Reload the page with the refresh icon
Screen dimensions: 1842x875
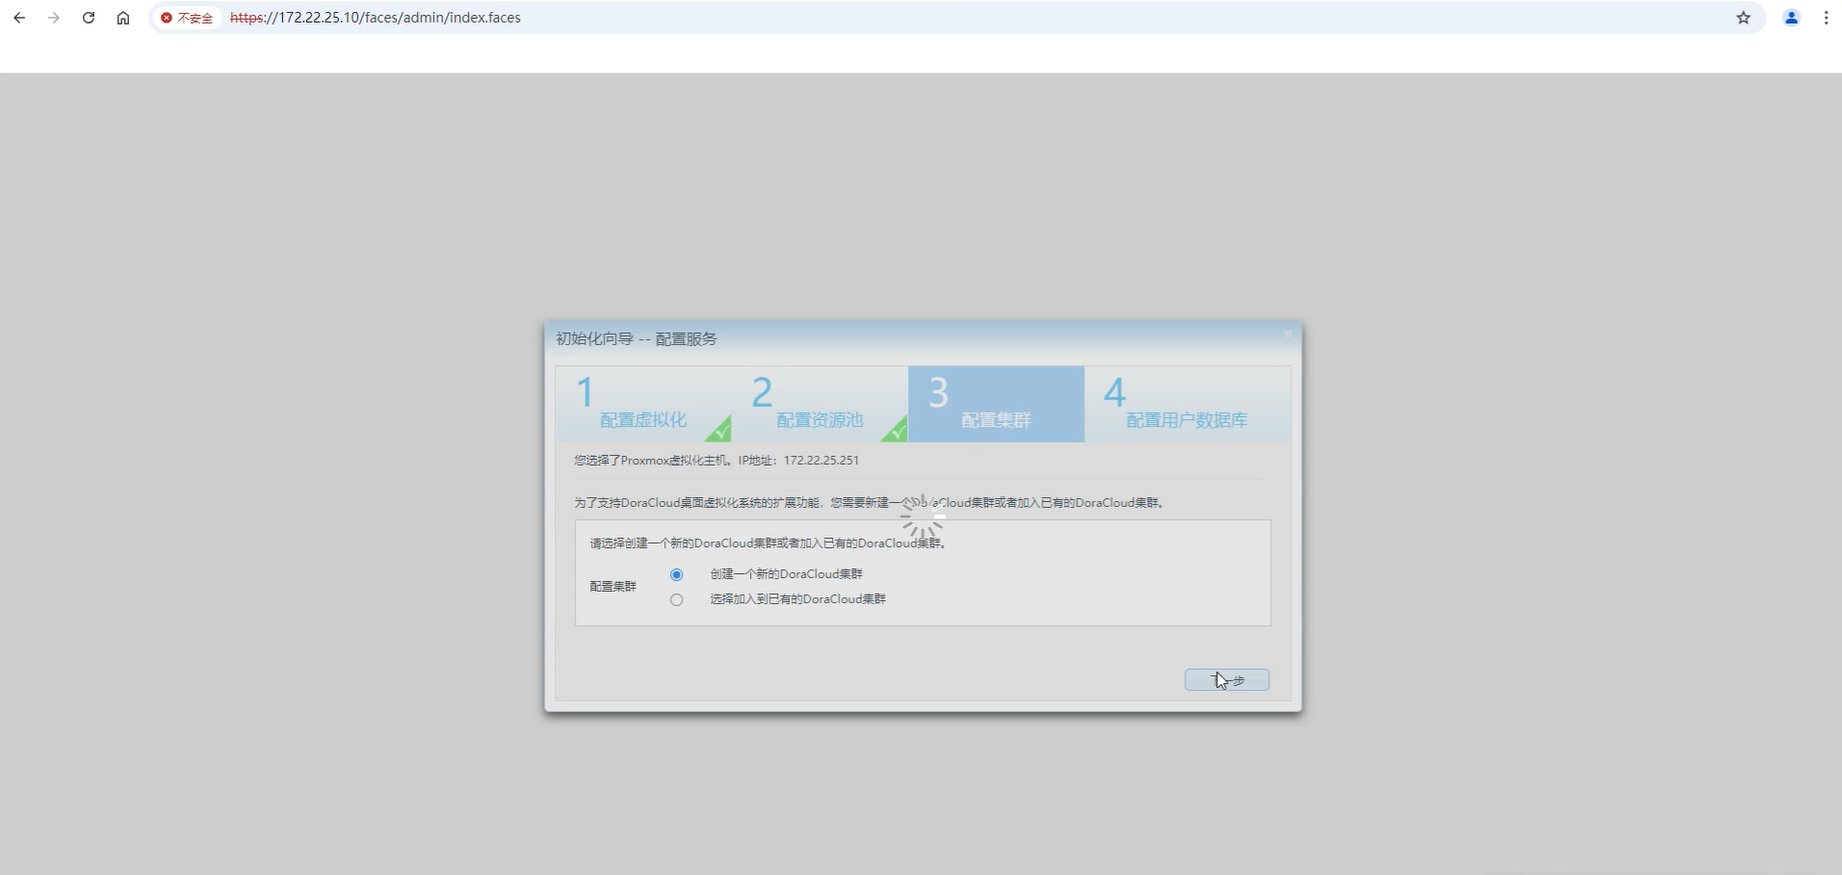pyautogui.click(x=88, y=18)
